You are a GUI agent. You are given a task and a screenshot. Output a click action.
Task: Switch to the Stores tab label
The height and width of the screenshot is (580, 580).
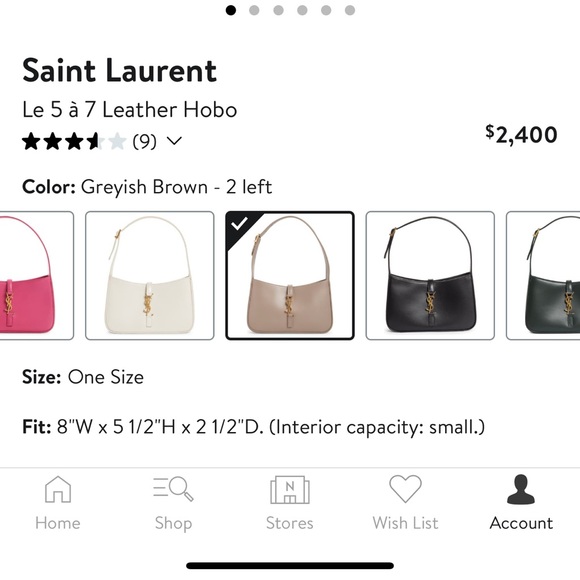click(290, 523)
